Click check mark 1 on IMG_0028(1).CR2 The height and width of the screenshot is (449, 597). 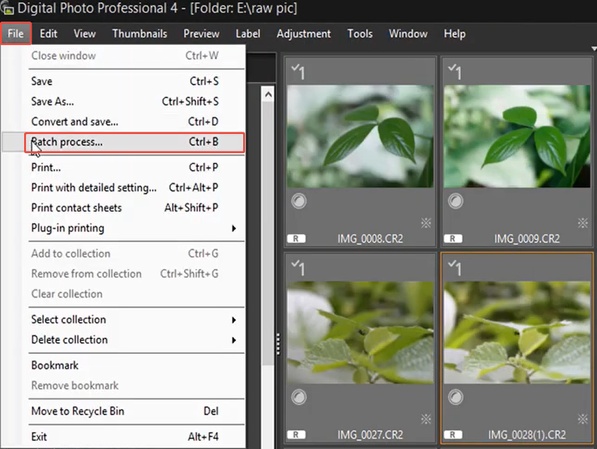tap(455, 268)
